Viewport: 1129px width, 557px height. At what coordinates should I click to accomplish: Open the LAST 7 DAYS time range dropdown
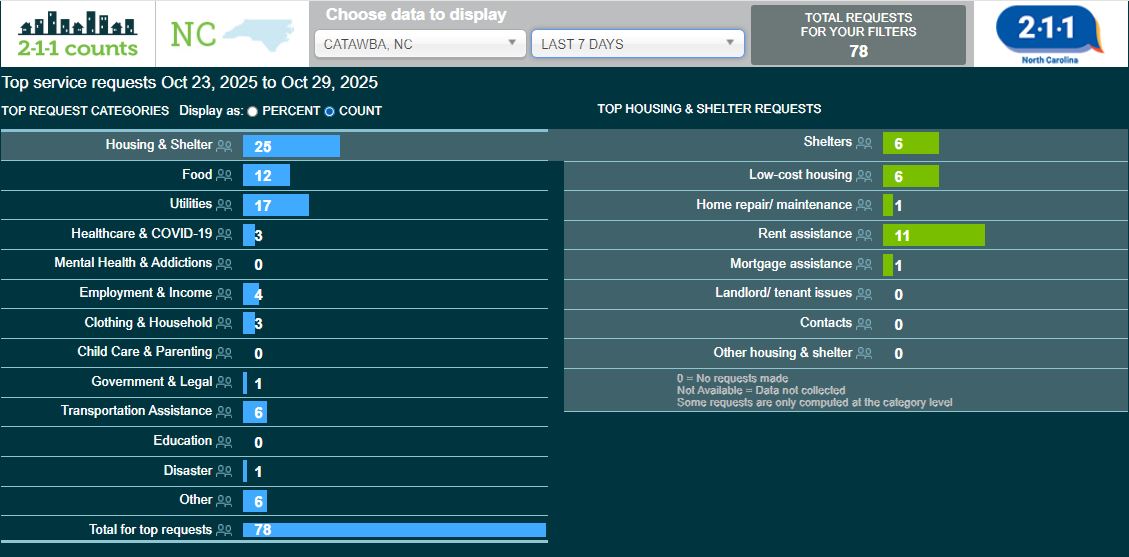(637, 44)
